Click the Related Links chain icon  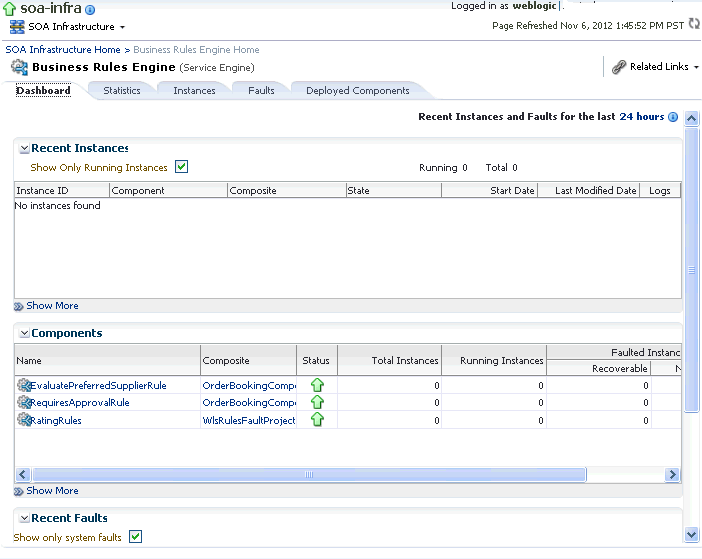[619, 67]
